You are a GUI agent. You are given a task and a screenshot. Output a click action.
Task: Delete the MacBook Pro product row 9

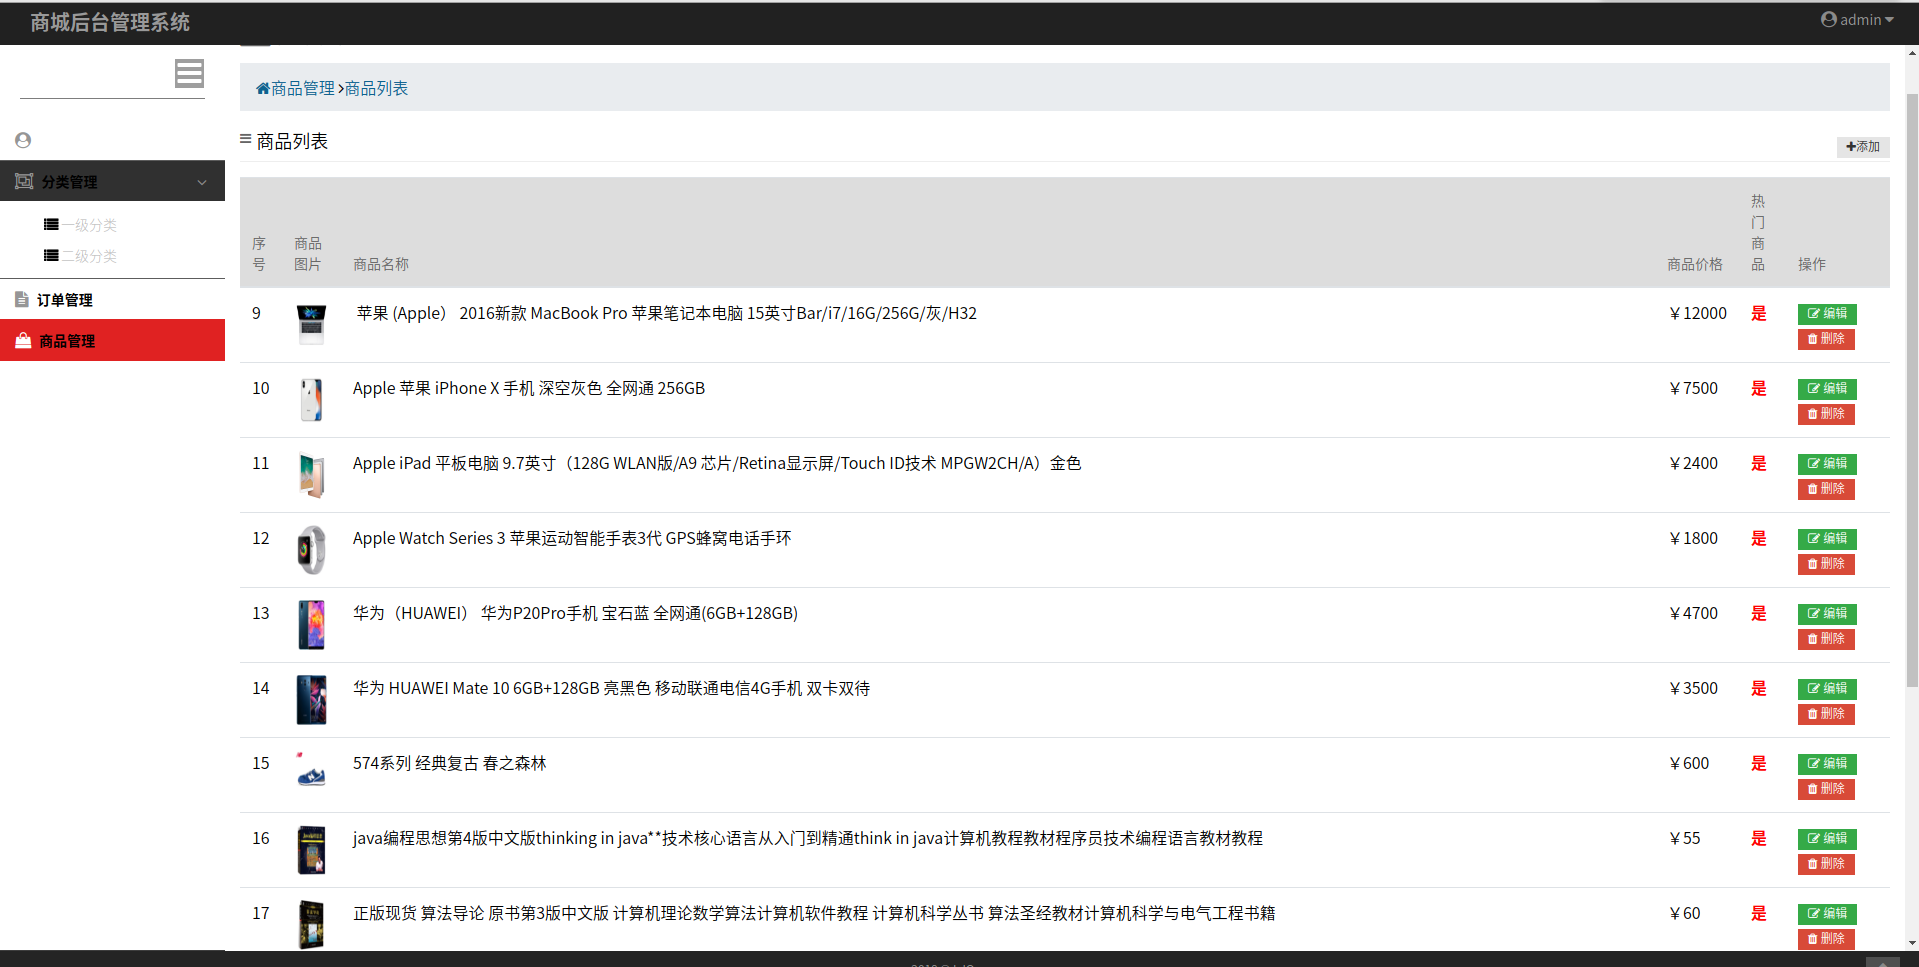click(x=1826, y=339)
